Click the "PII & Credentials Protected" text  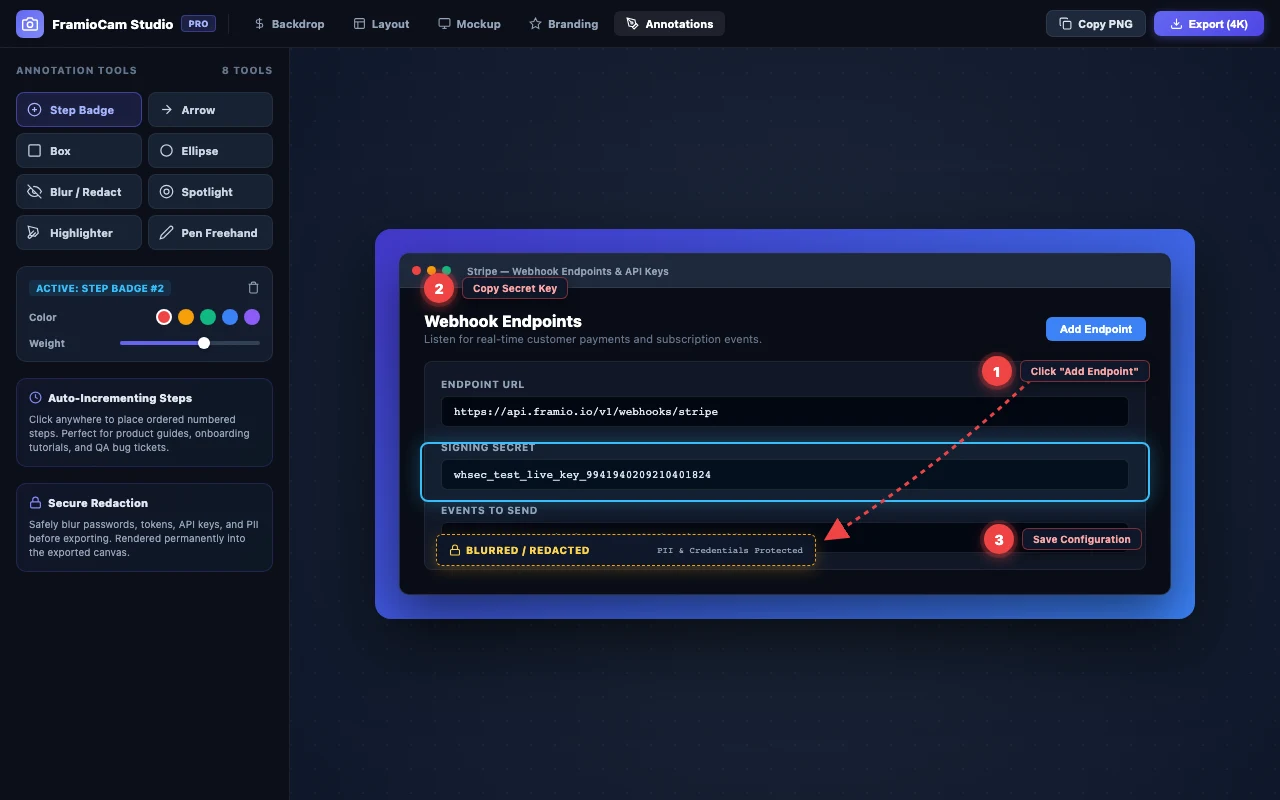tap(730, 550)
